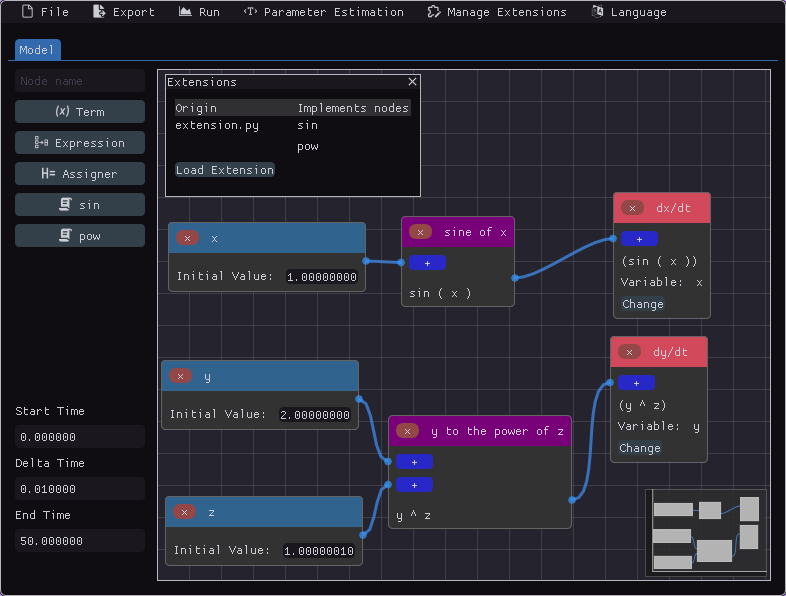Viewport: 786px width, 596px height.
Task: Click Change button in dx/dt node
Action: pos(643,304)
